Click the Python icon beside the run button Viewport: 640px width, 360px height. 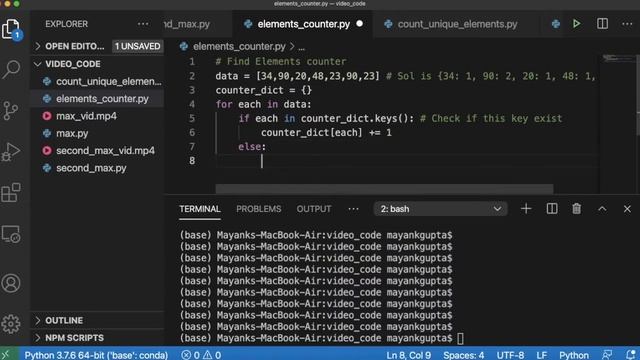[556, 24]
